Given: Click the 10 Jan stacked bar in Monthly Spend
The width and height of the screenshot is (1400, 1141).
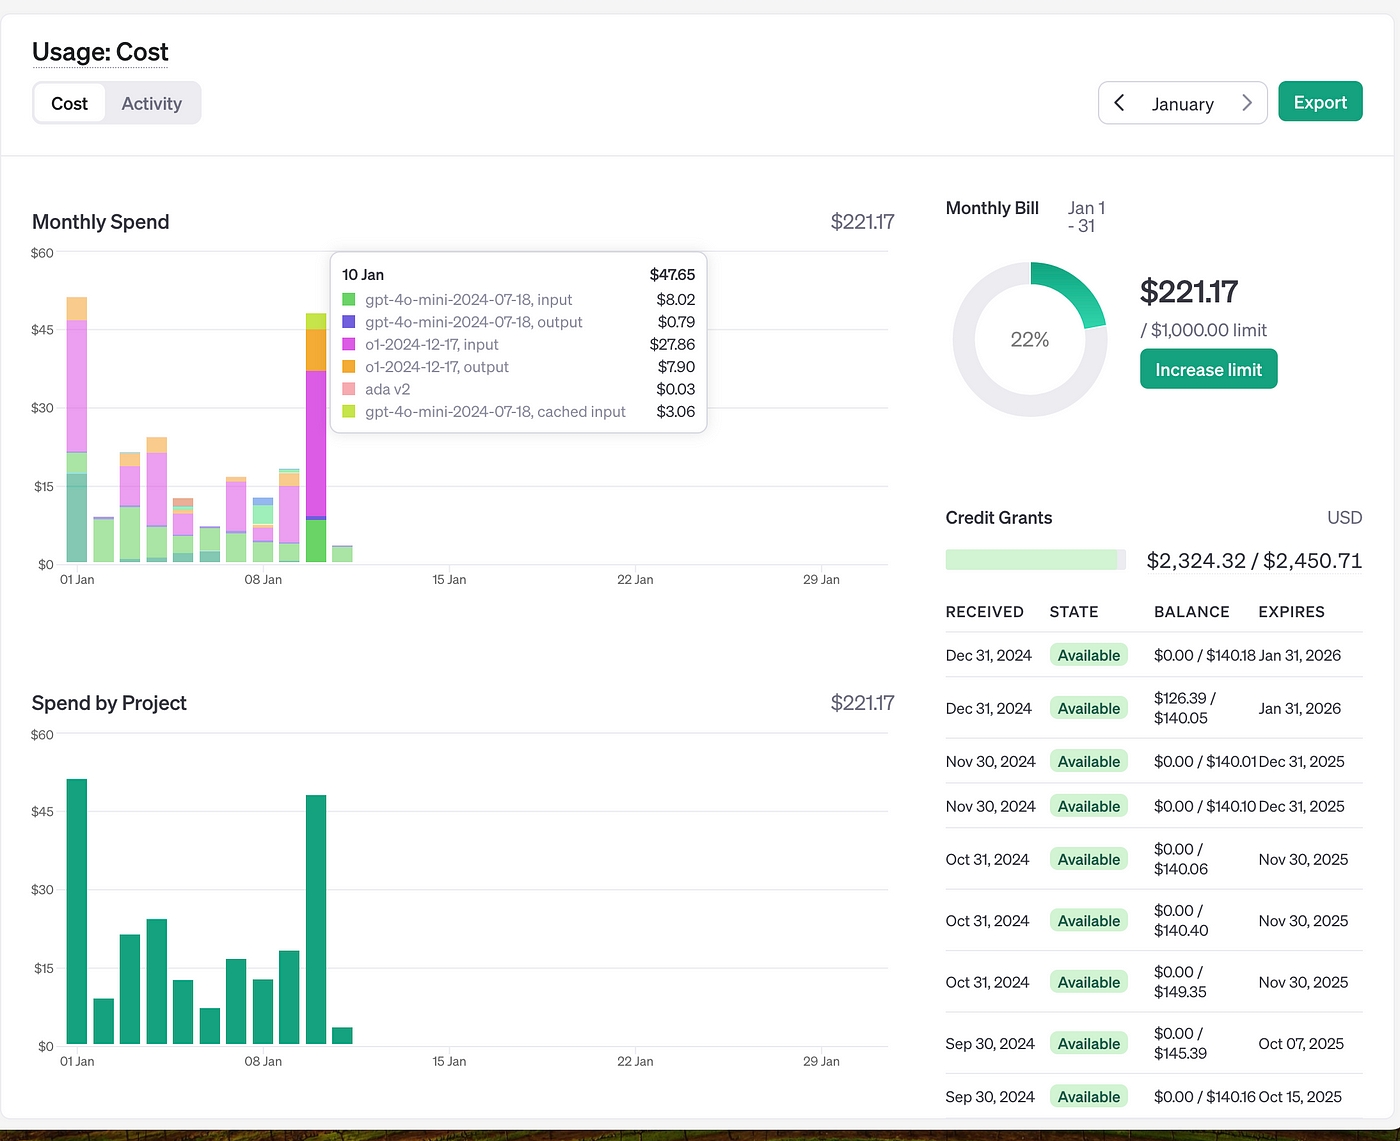Looking at the screenshot, I should click(x=316, y=438).
